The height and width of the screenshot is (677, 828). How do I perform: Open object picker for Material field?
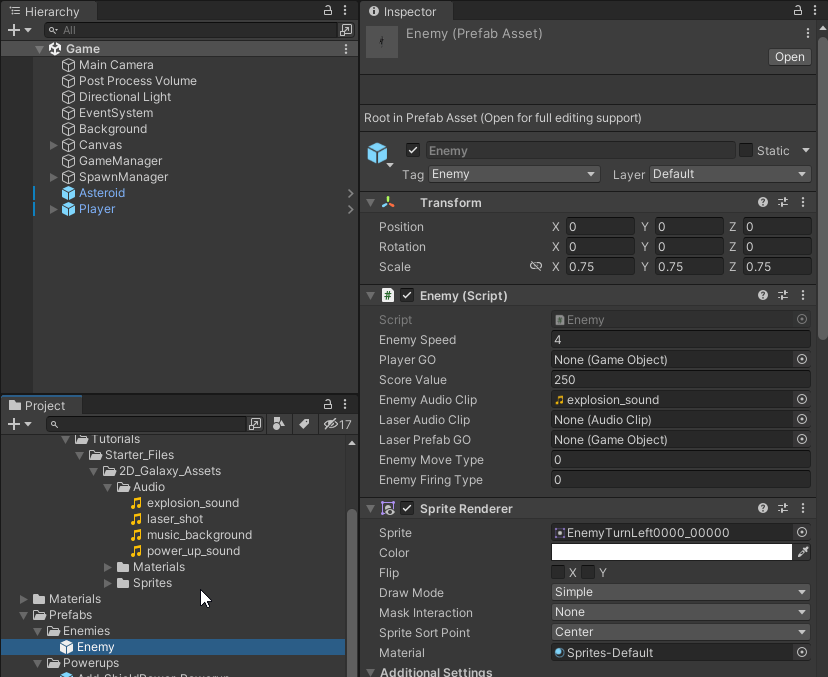coord(802,652)
